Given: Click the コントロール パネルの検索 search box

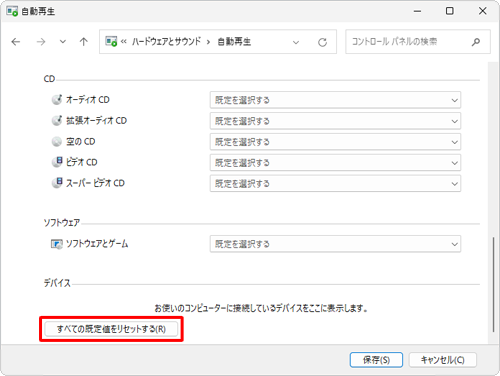Looking at the screenshot, I should (418, 42).
